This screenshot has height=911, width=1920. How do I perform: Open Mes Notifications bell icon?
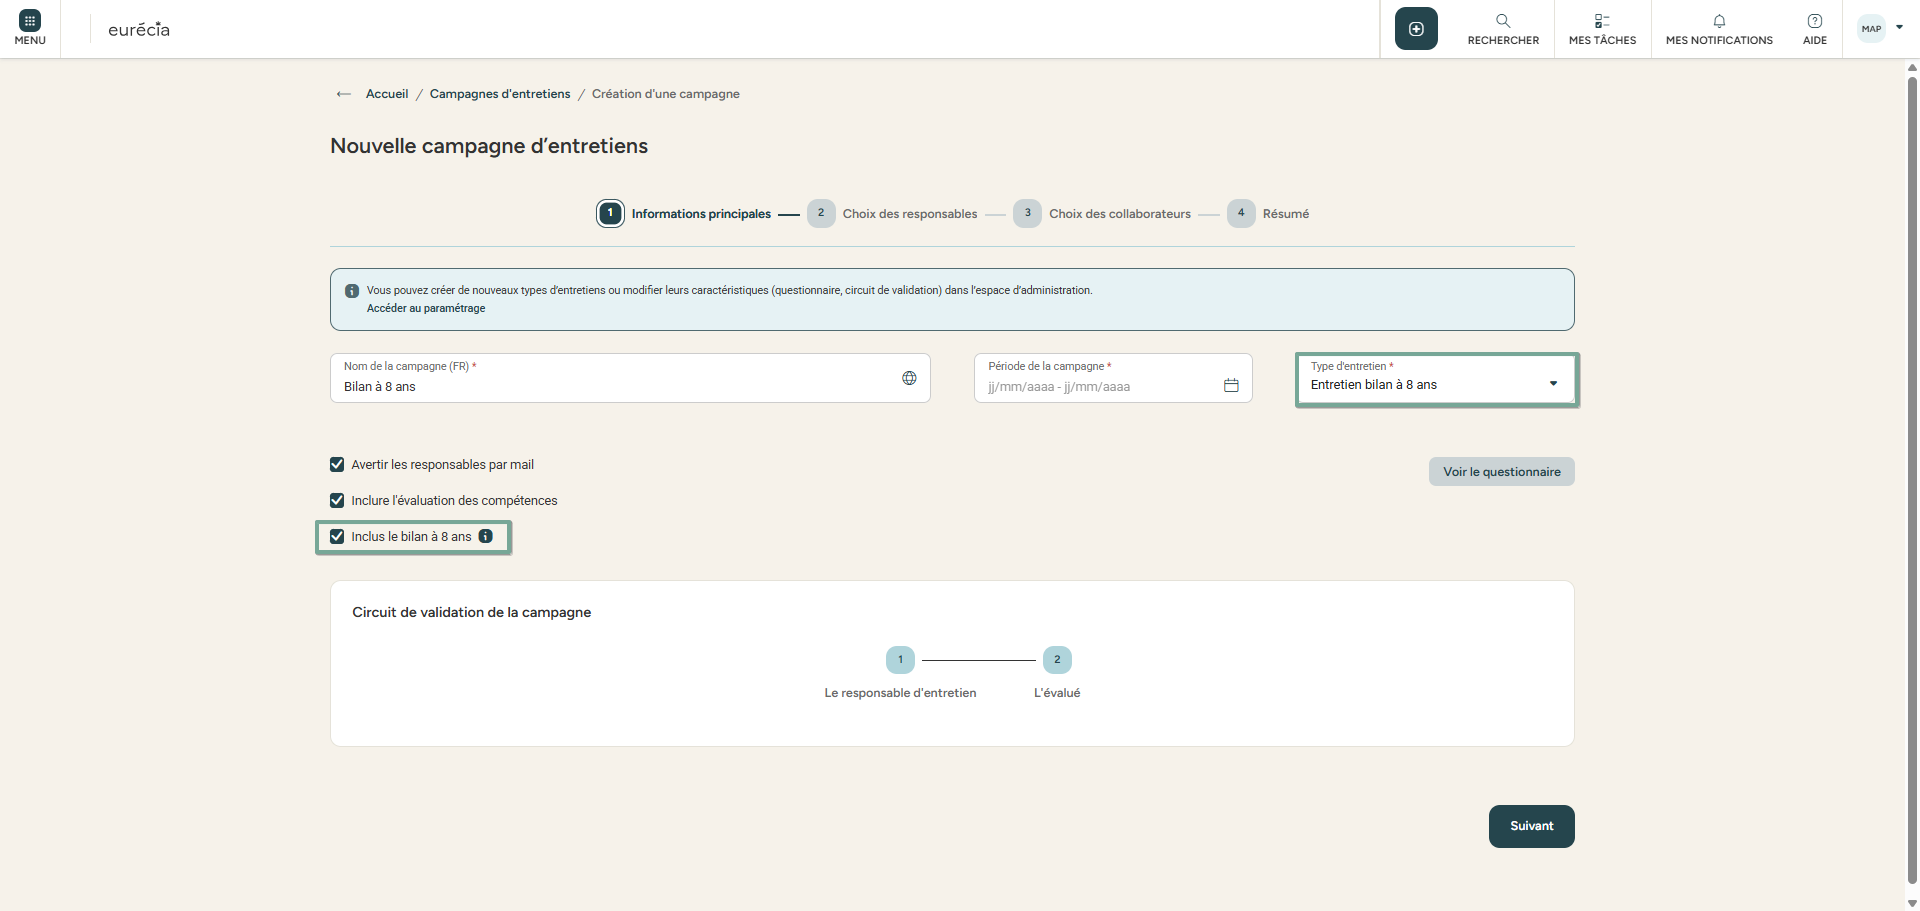tap(1719, 21)
